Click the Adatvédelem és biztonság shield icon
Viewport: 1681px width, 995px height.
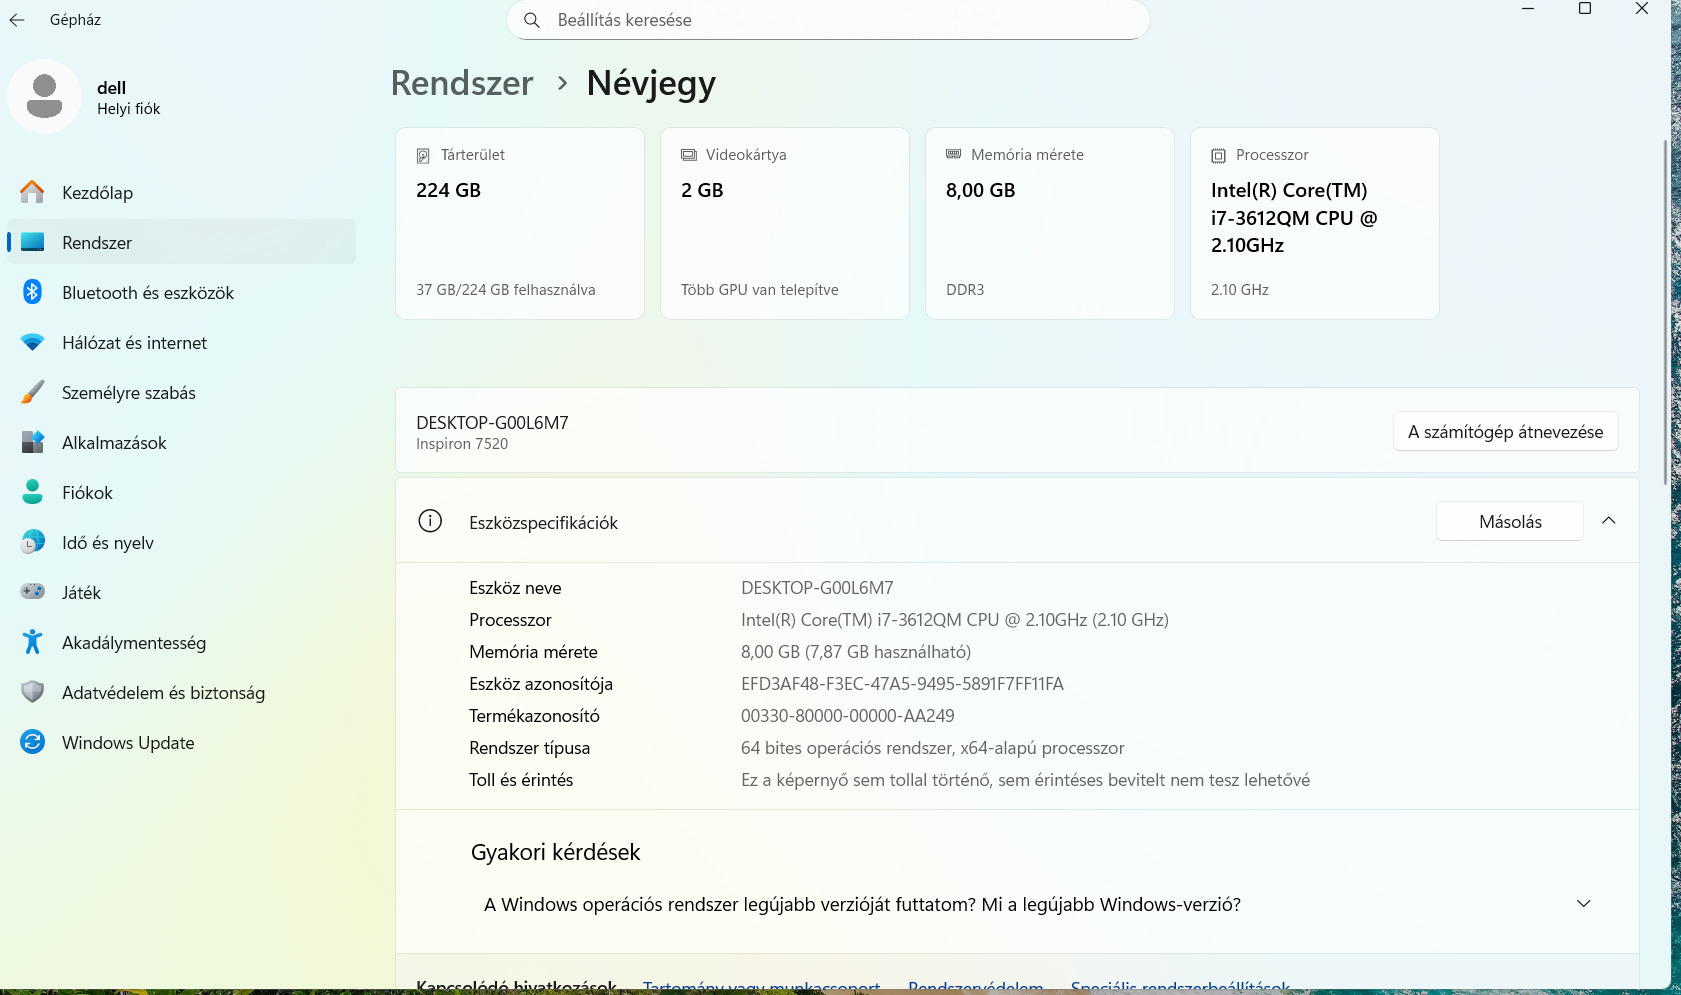coord(32,692)
